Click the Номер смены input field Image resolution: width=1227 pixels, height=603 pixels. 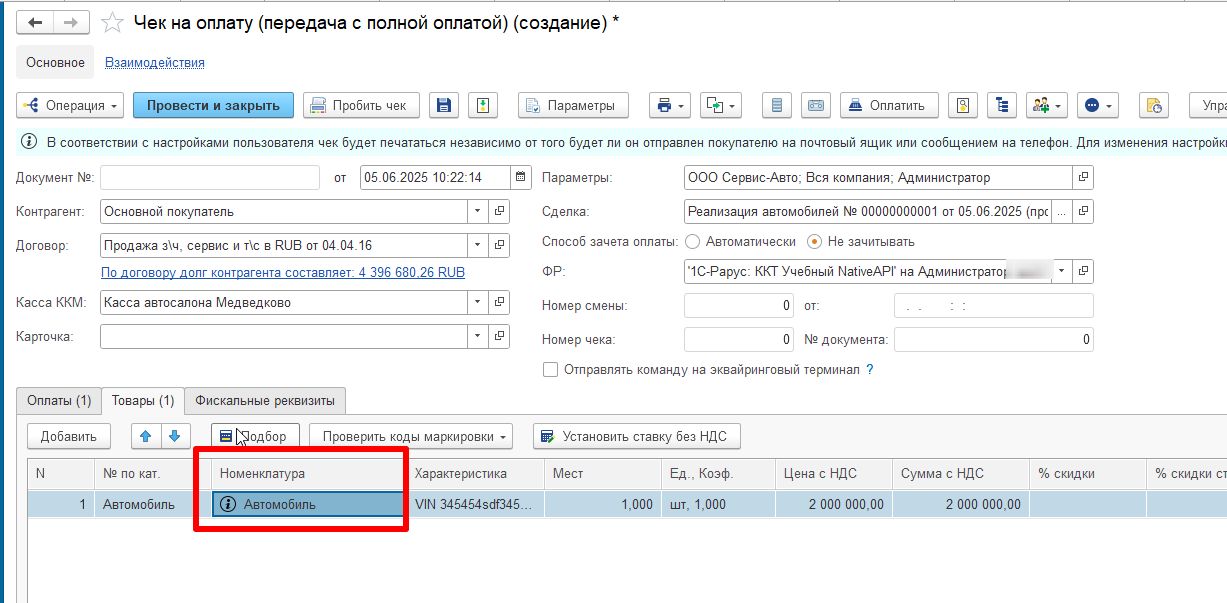739,305
